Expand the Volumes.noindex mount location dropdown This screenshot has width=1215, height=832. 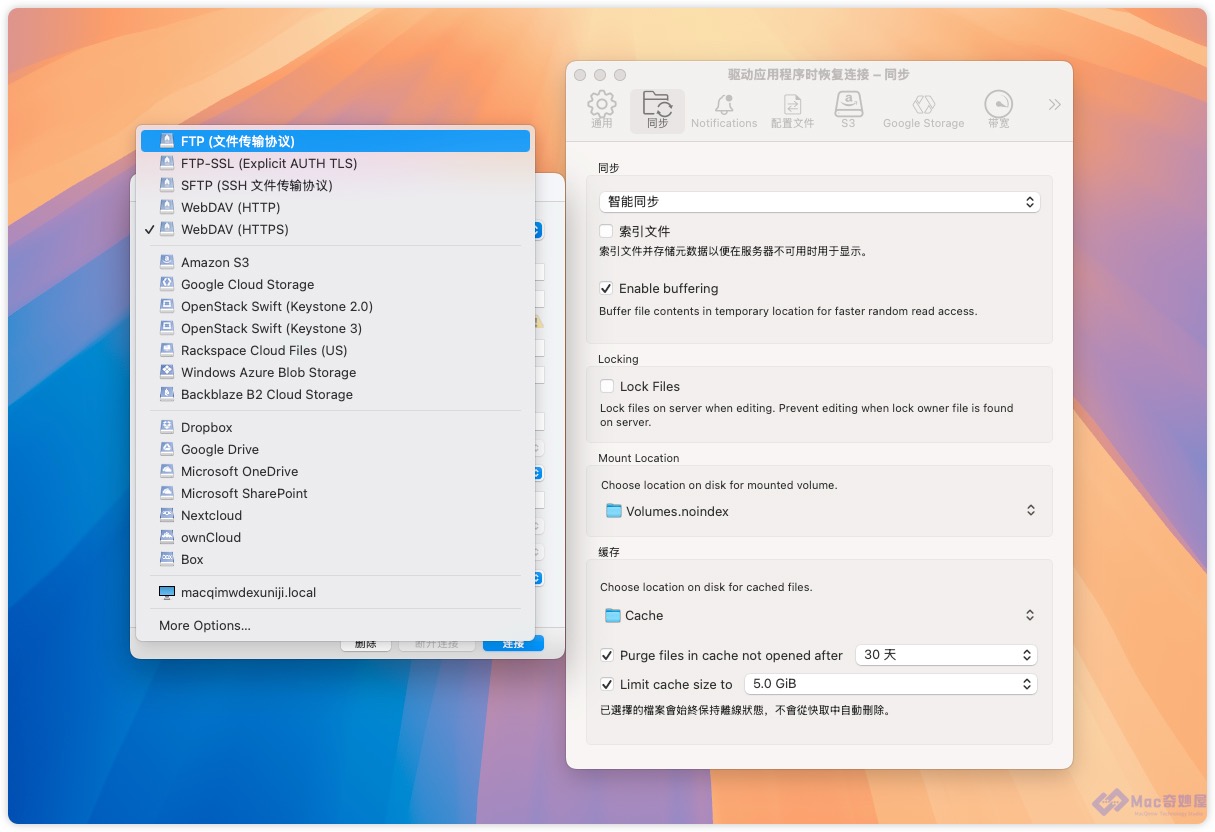(819, 511)
